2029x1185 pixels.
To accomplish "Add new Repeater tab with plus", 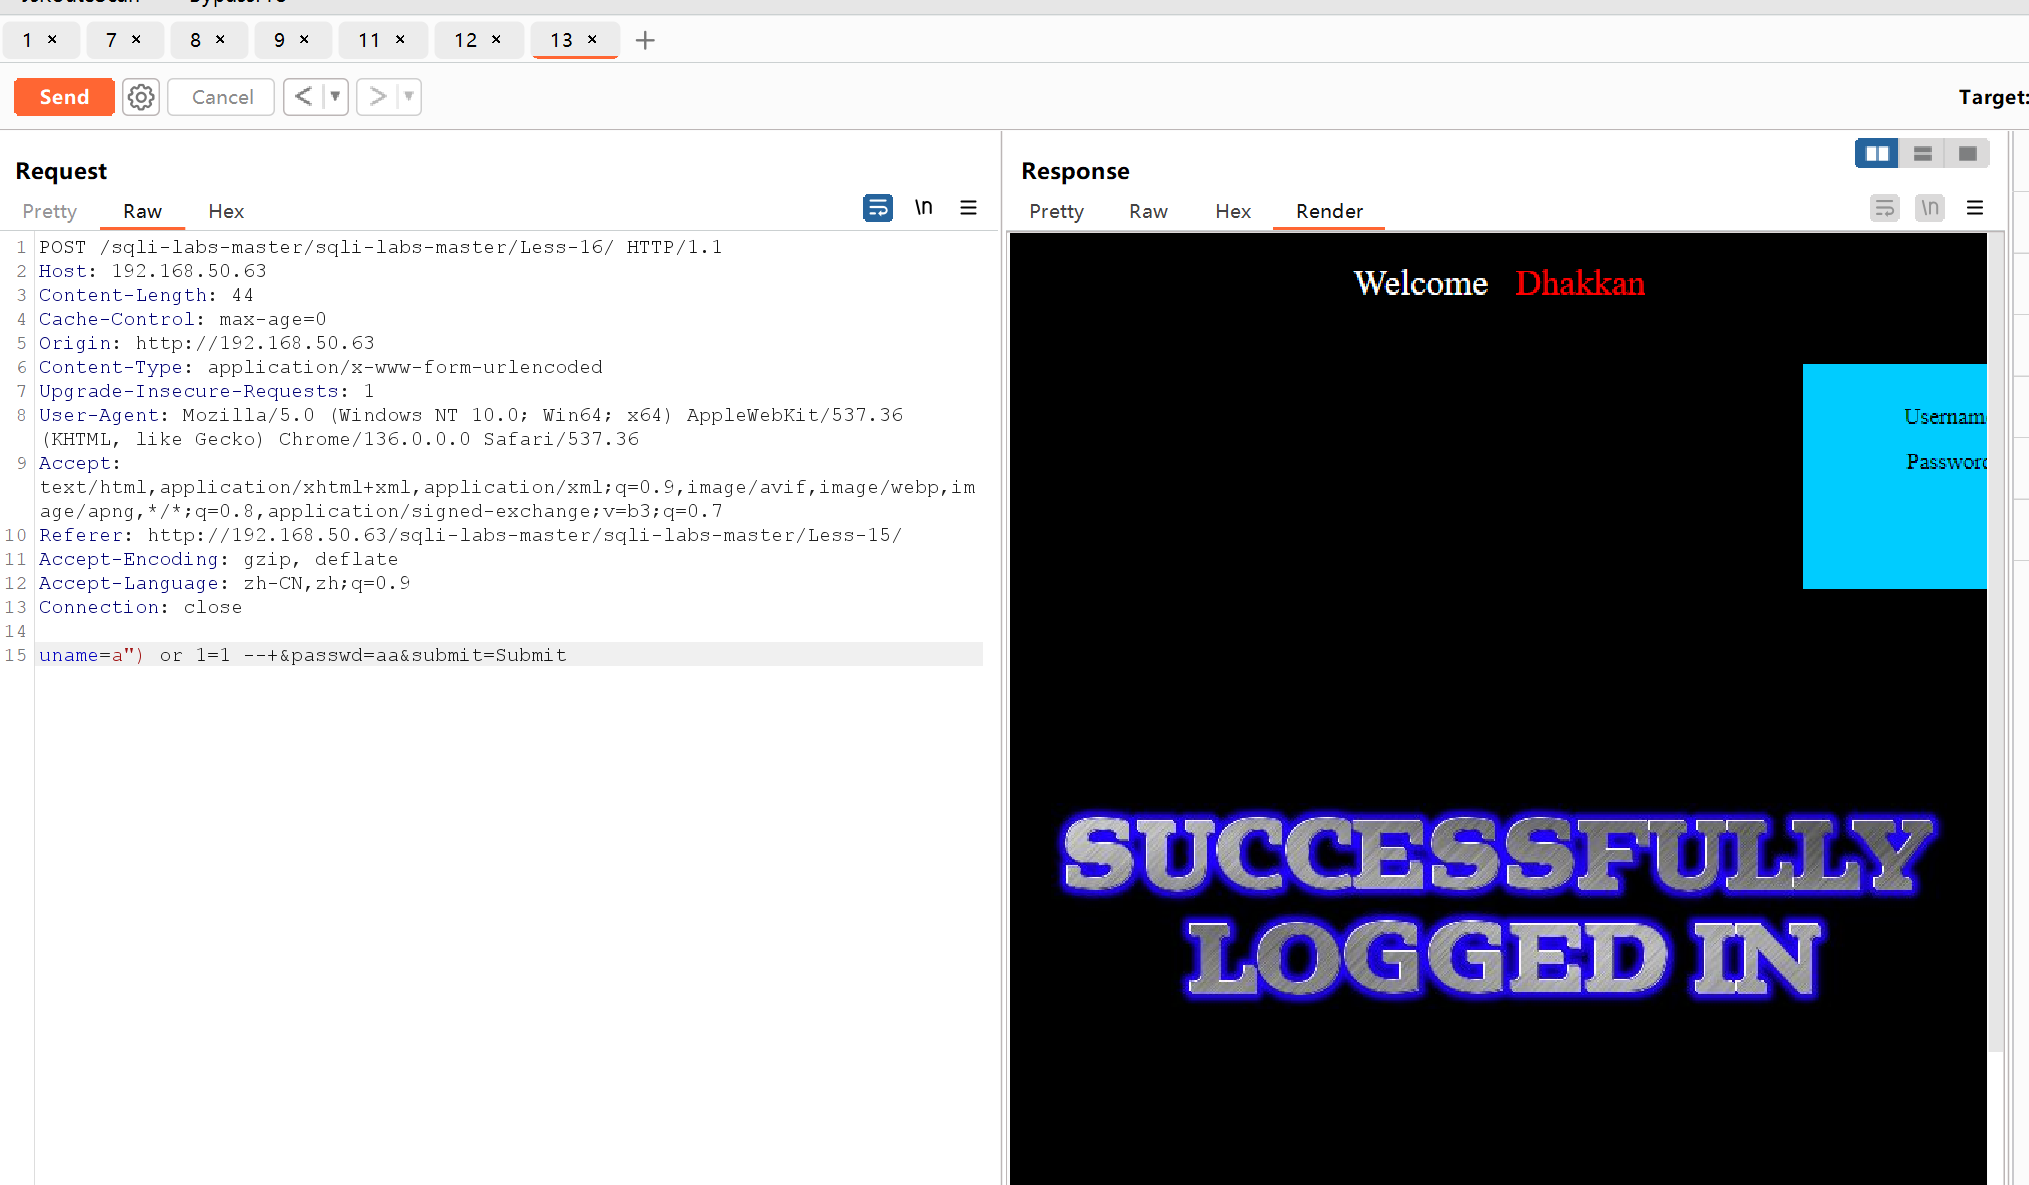I will point(645,40).
